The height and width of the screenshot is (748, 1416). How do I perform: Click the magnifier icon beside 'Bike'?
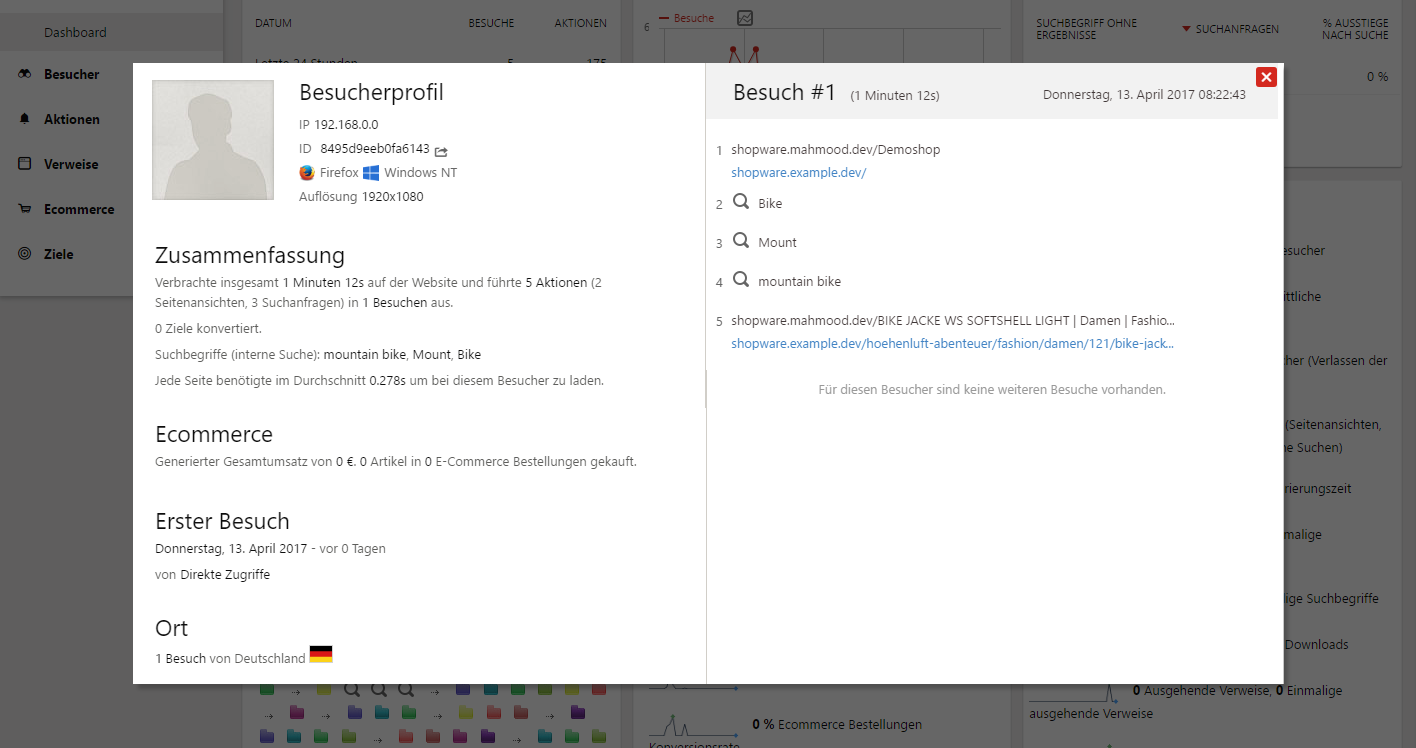pyautogui.click(x=741, y=201)
